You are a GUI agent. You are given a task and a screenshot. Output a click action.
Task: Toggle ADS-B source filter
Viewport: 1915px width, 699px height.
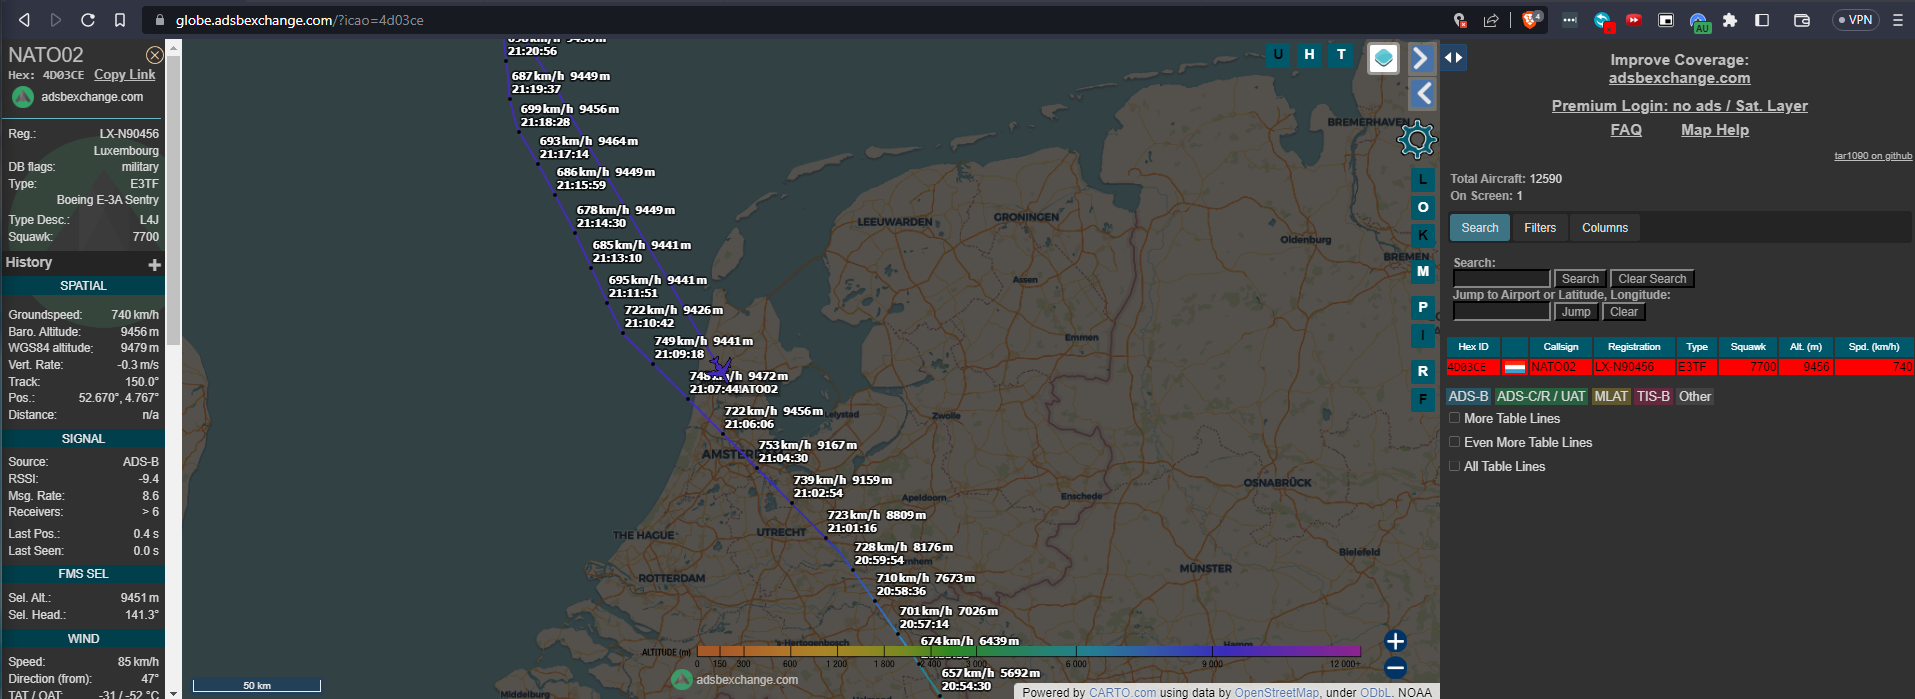point(1468,396)
